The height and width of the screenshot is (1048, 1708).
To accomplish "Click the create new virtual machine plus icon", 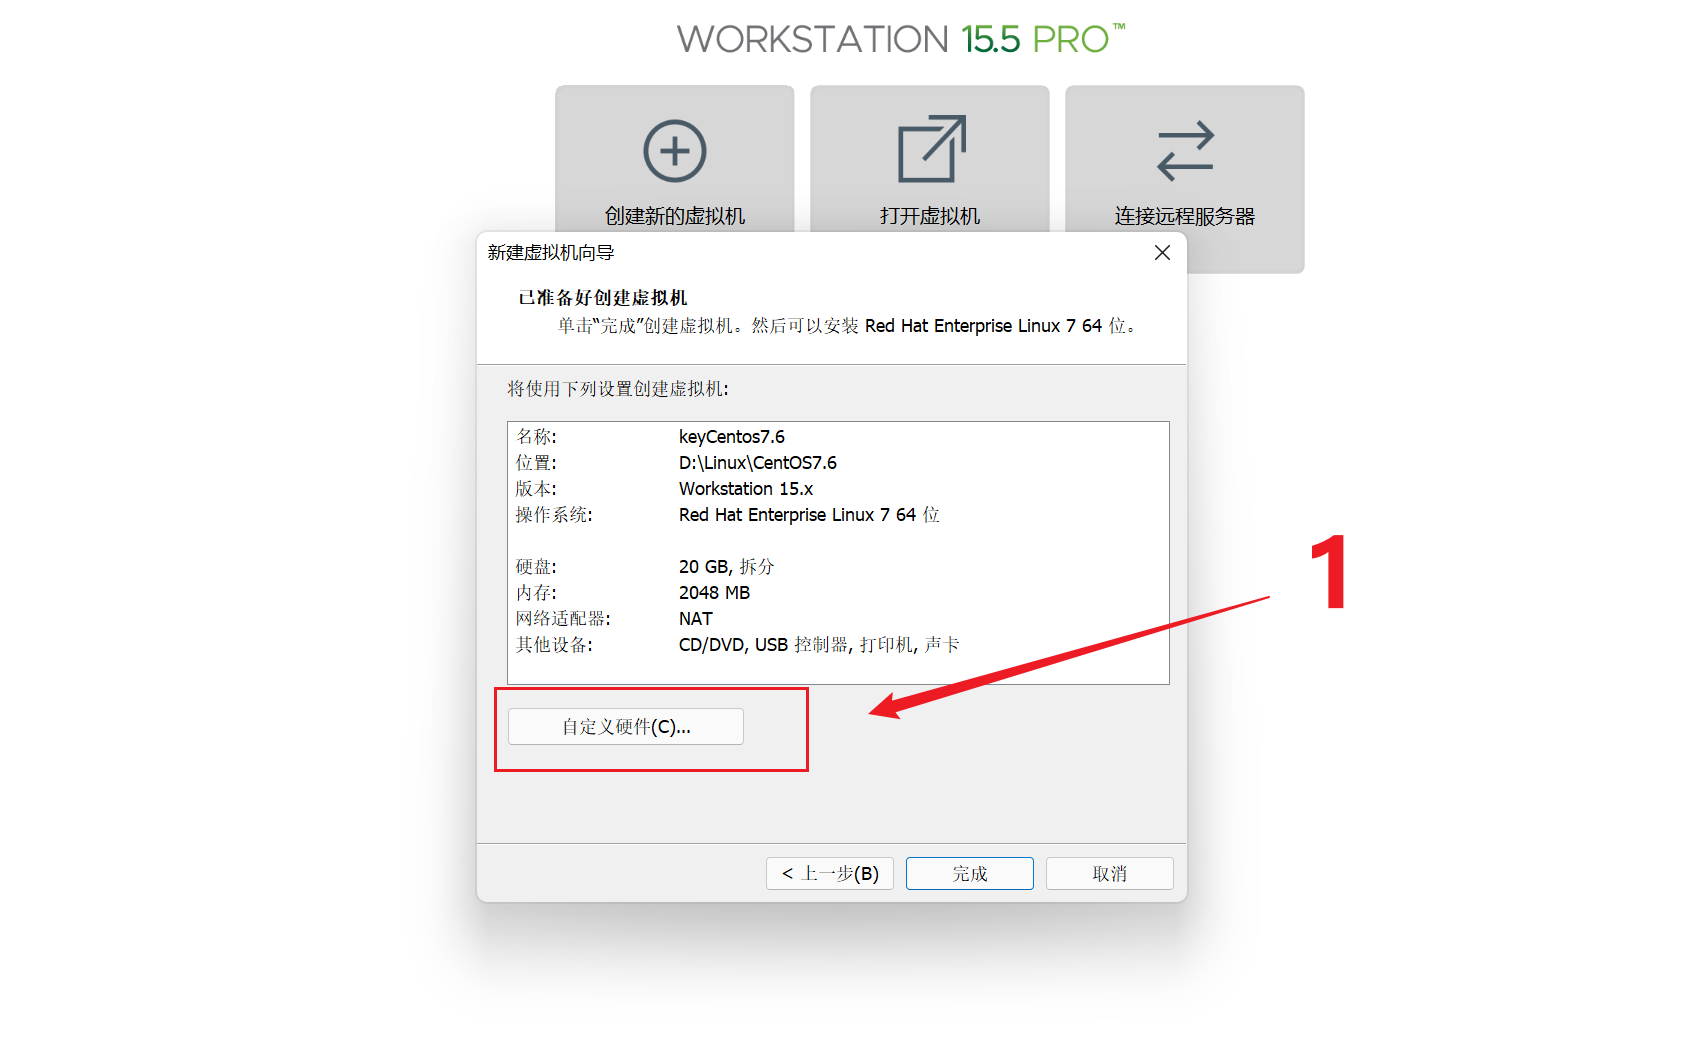I will pyautogui.click(x=675, y=151).
